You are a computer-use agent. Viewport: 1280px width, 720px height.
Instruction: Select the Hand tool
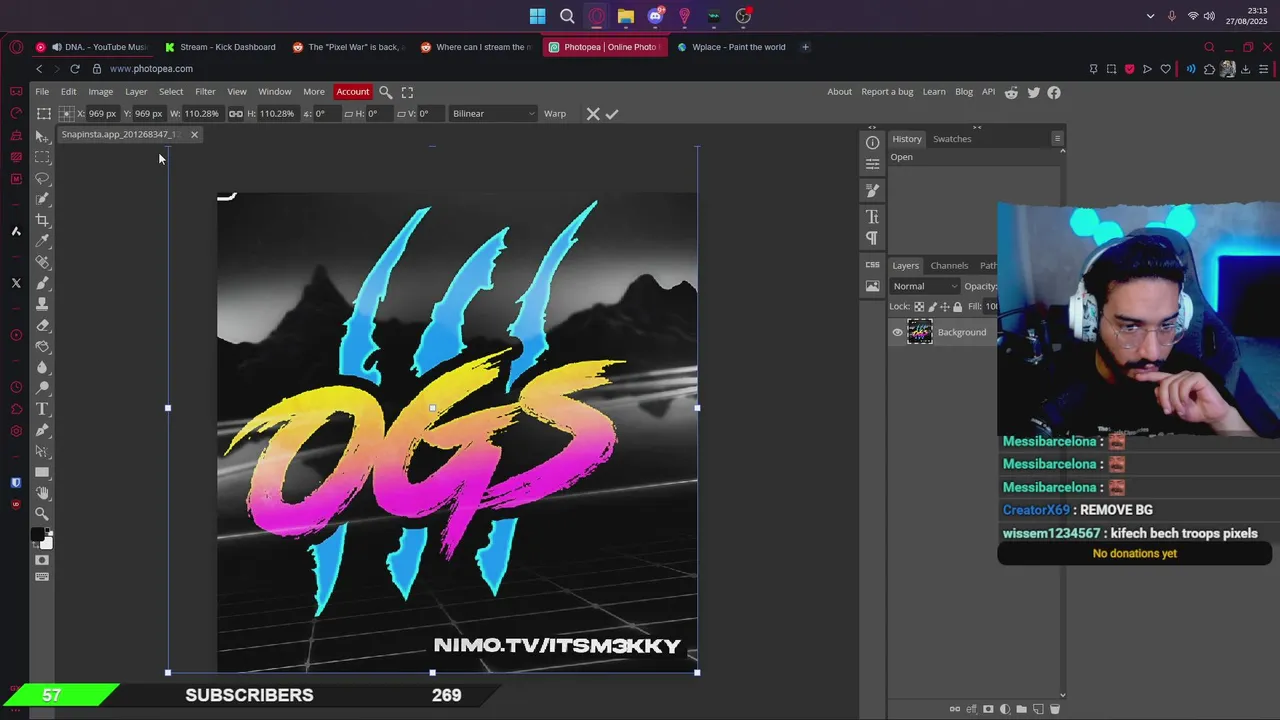pyautogui.click(x=42, y=493)
